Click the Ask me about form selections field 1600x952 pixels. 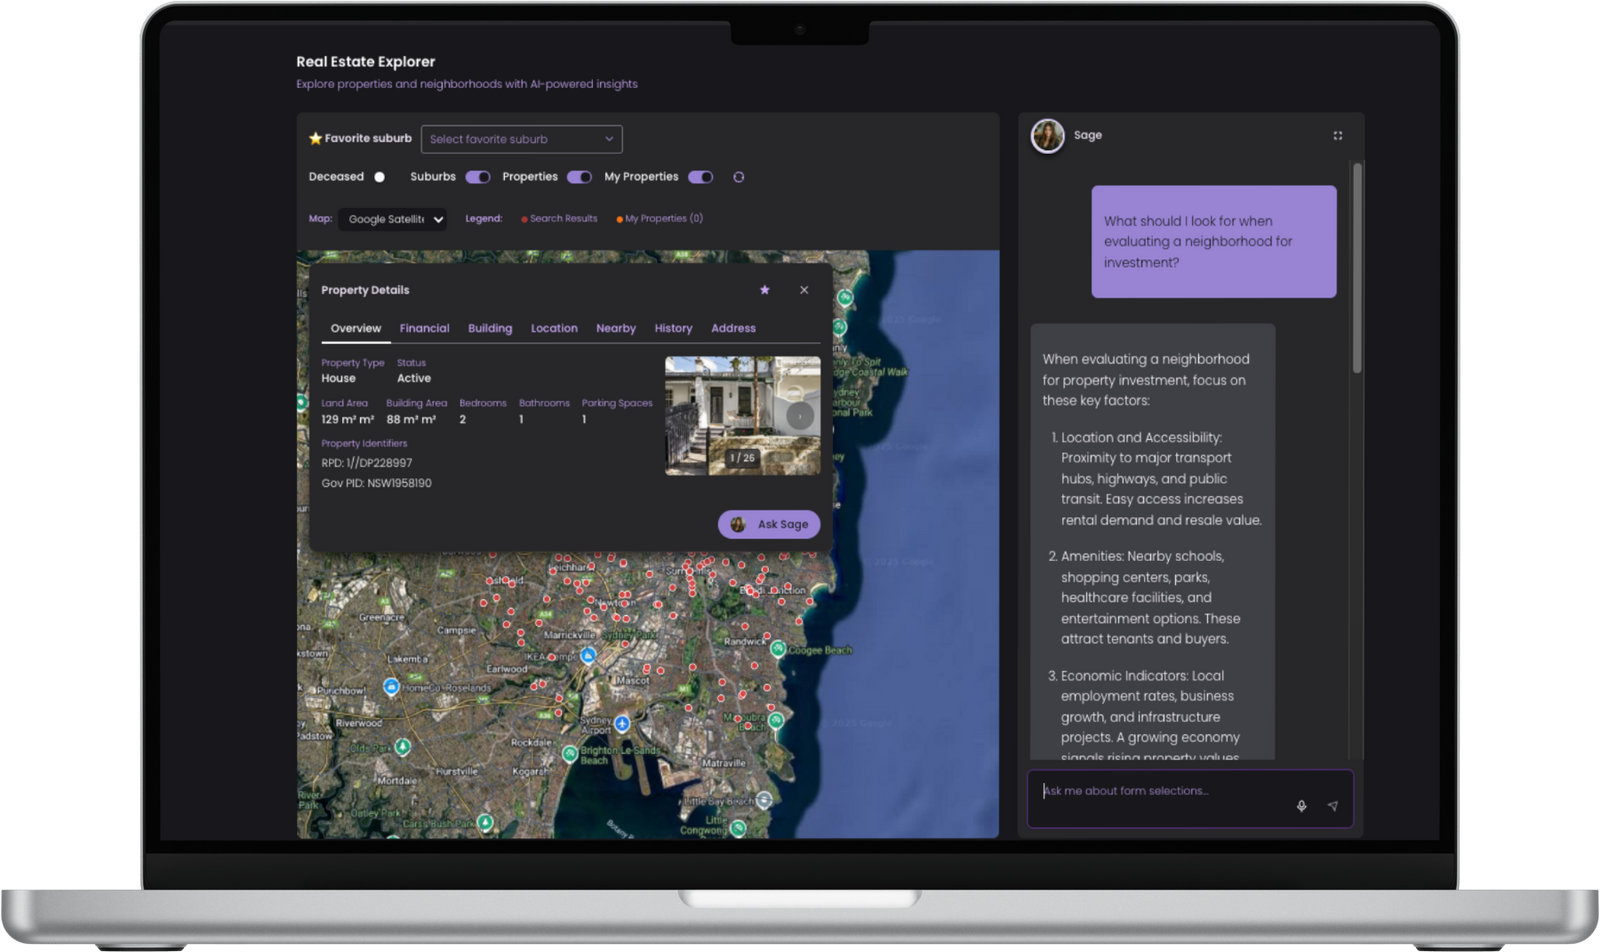click(x=1160, y=791)
